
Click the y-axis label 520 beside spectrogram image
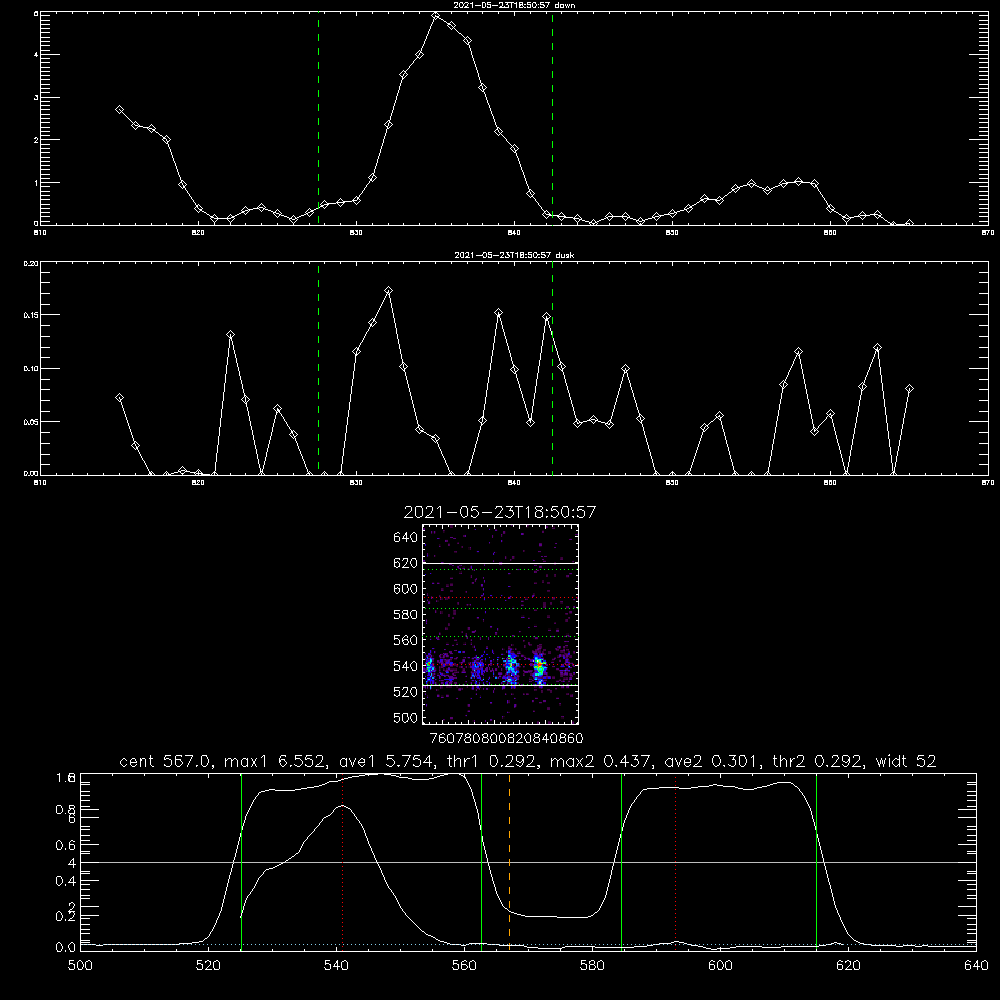tap(406, 692)
